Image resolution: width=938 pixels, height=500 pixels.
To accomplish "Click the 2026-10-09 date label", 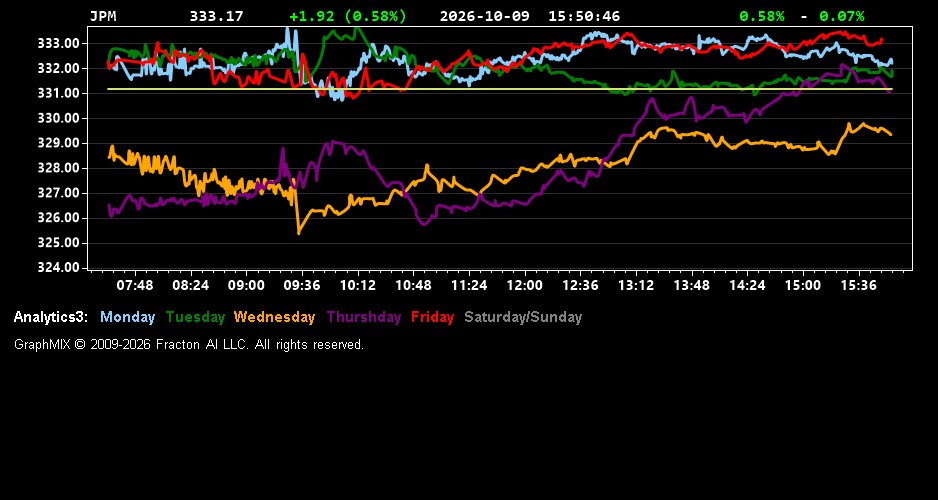I will pyautogui.click(x=485, y=17).
